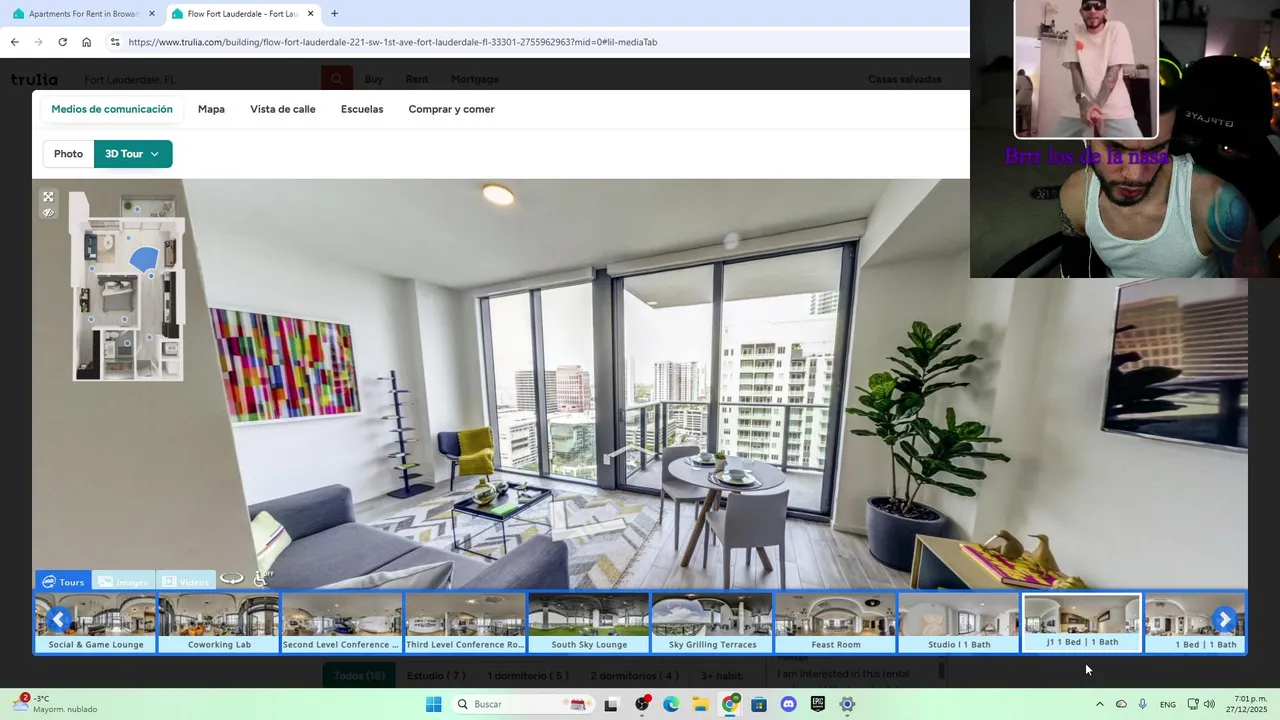Switch to the Escuelas tab
1280x720 pixels.
(x=362, y=109)
